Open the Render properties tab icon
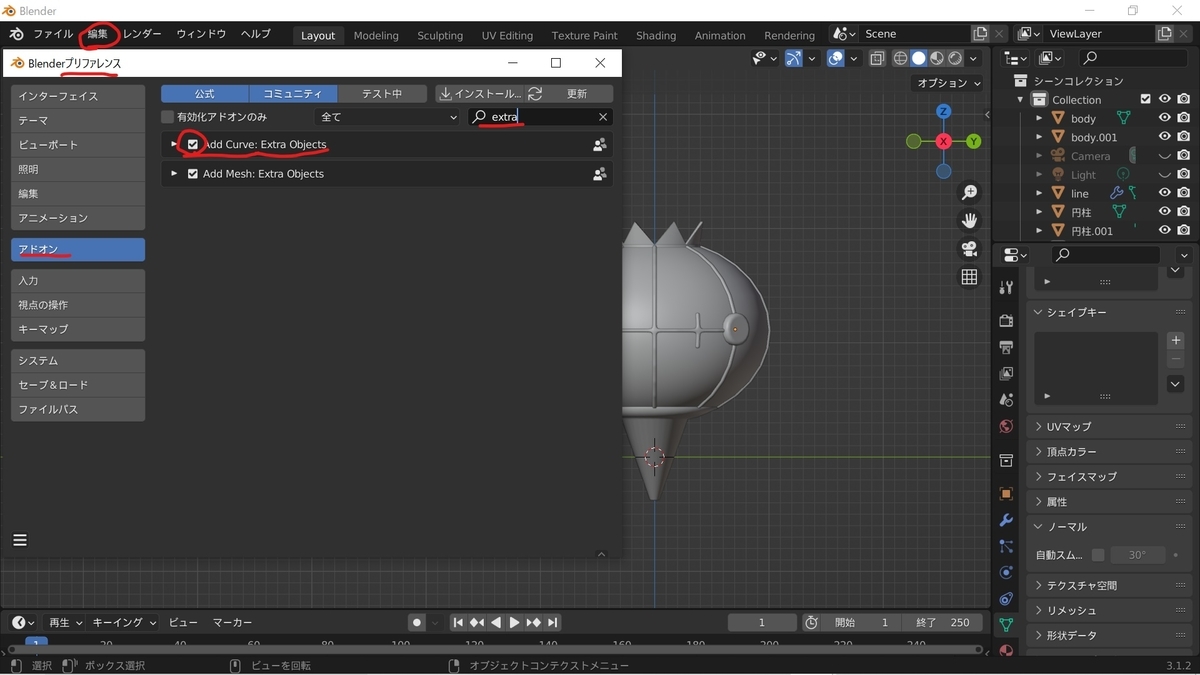Viewport: 1200px width, 675px height. (1006, 321)
